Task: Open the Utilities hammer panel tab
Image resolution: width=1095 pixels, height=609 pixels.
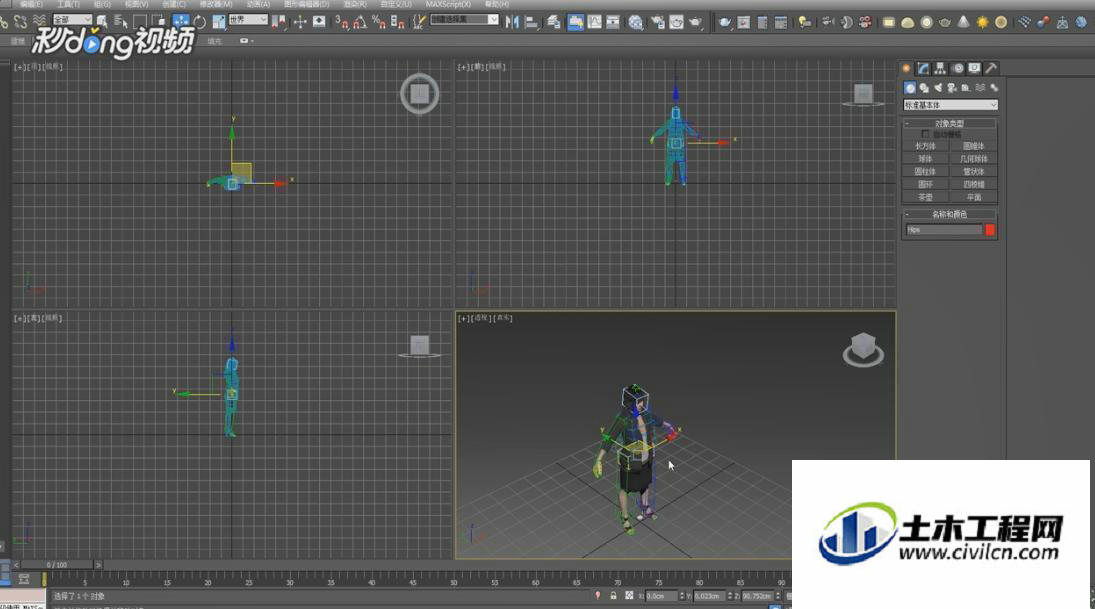Action: point(991,68)
